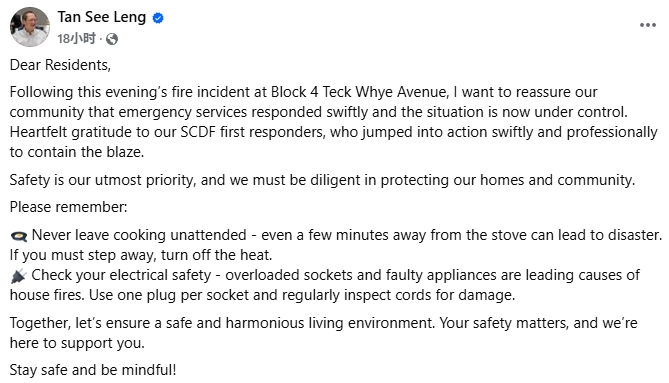
Task: Click the "Safety is our utmost priority" sentence
Action: (x=322, y=180)
